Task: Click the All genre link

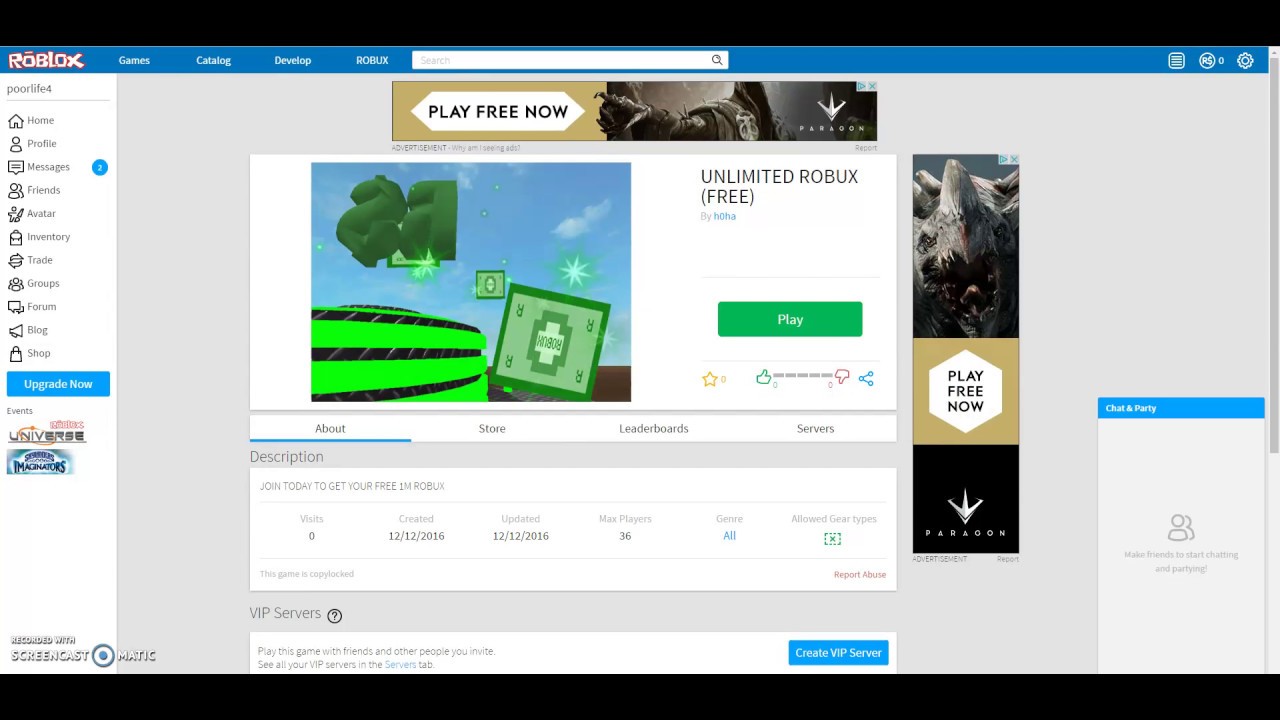Action: coord(729,536)
